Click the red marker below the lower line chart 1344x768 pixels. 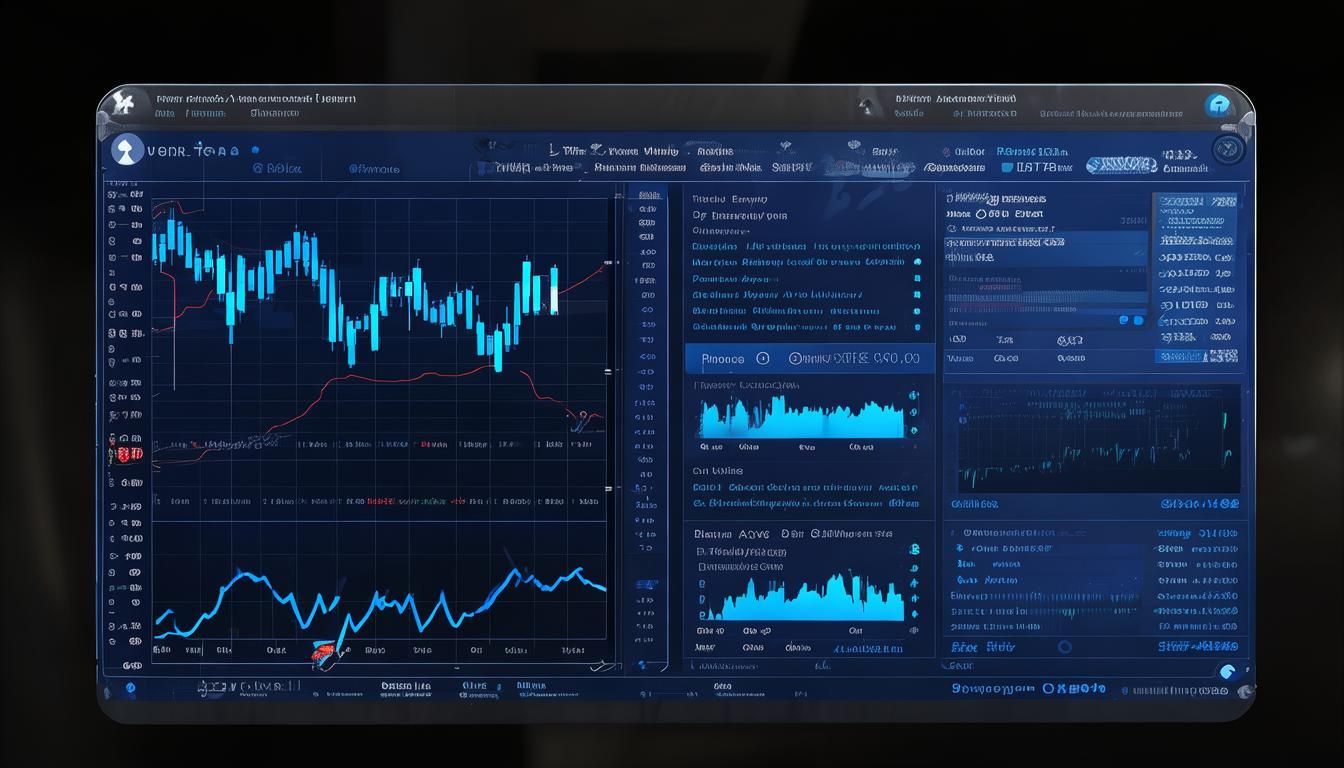tap(322, 654)
